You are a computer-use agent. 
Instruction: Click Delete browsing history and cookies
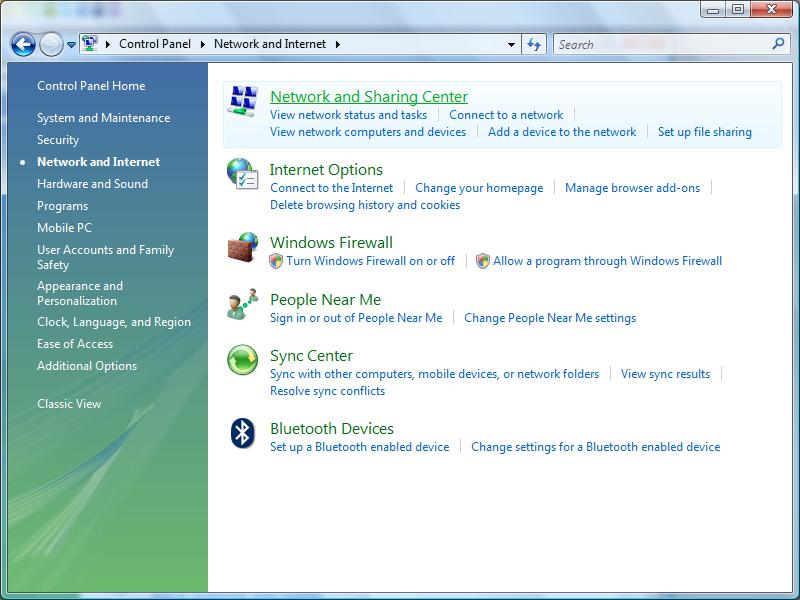coord(365,205)
